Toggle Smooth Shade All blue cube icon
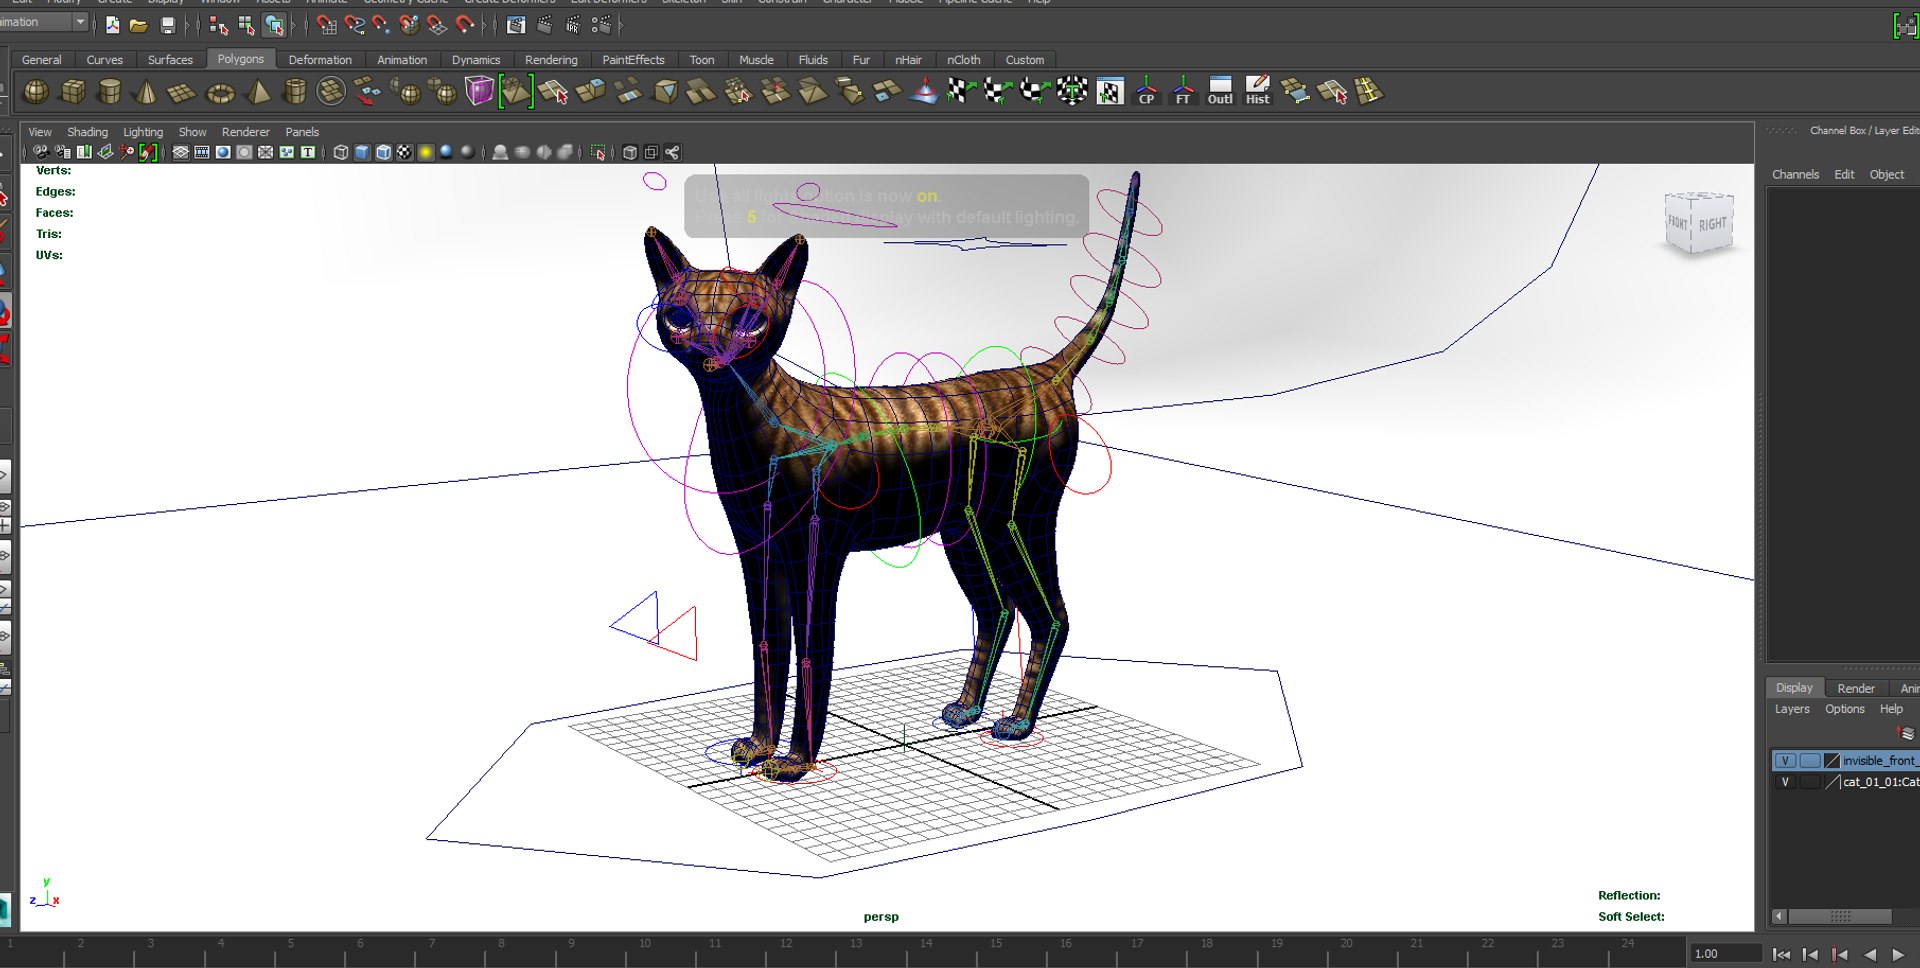This screenshot has width=1920, height=968. tap(362, 152)
